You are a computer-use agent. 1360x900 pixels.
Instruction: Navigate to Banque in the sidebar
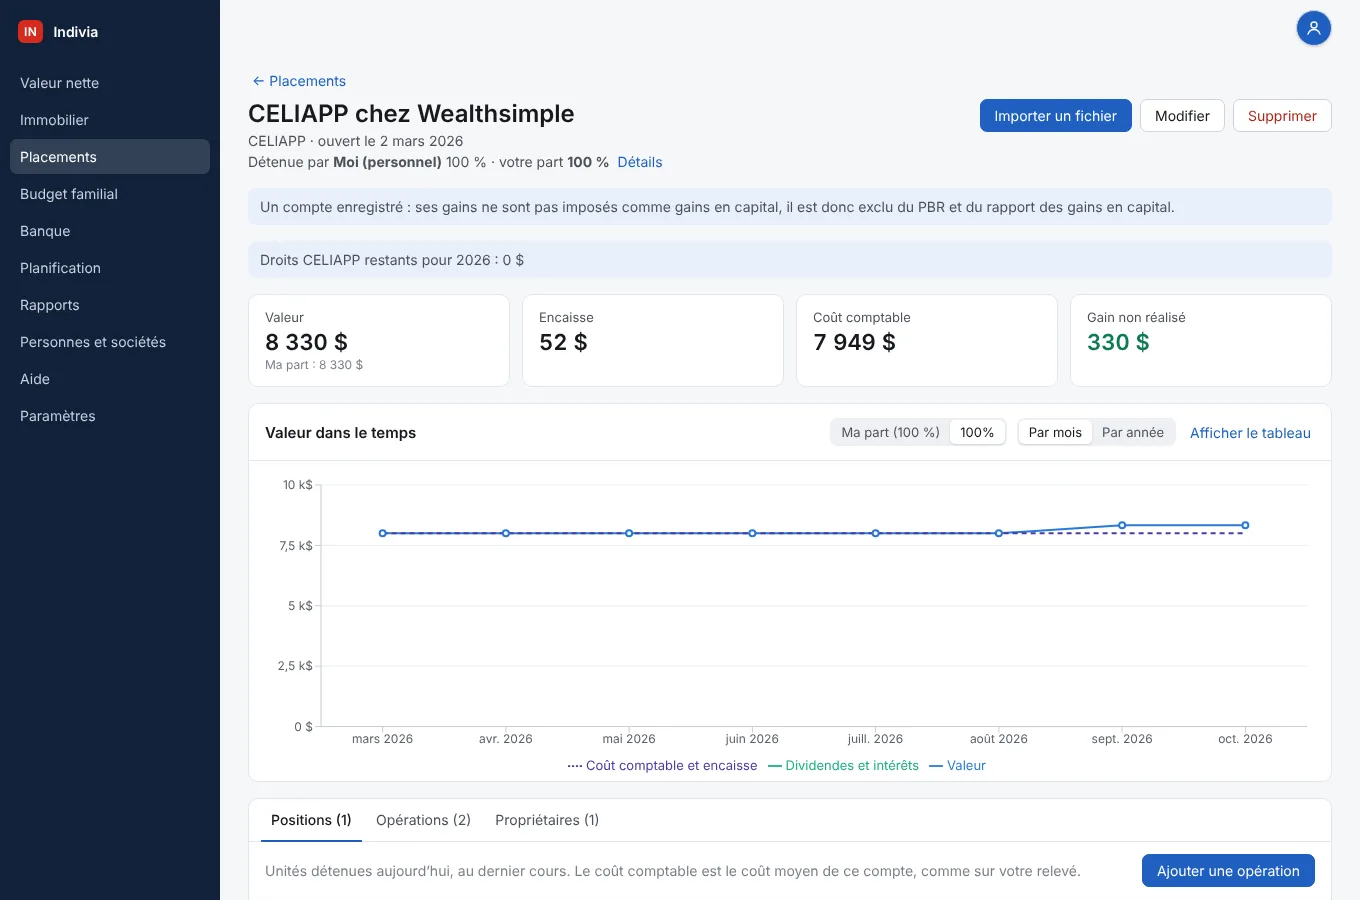tap(110, 231)
